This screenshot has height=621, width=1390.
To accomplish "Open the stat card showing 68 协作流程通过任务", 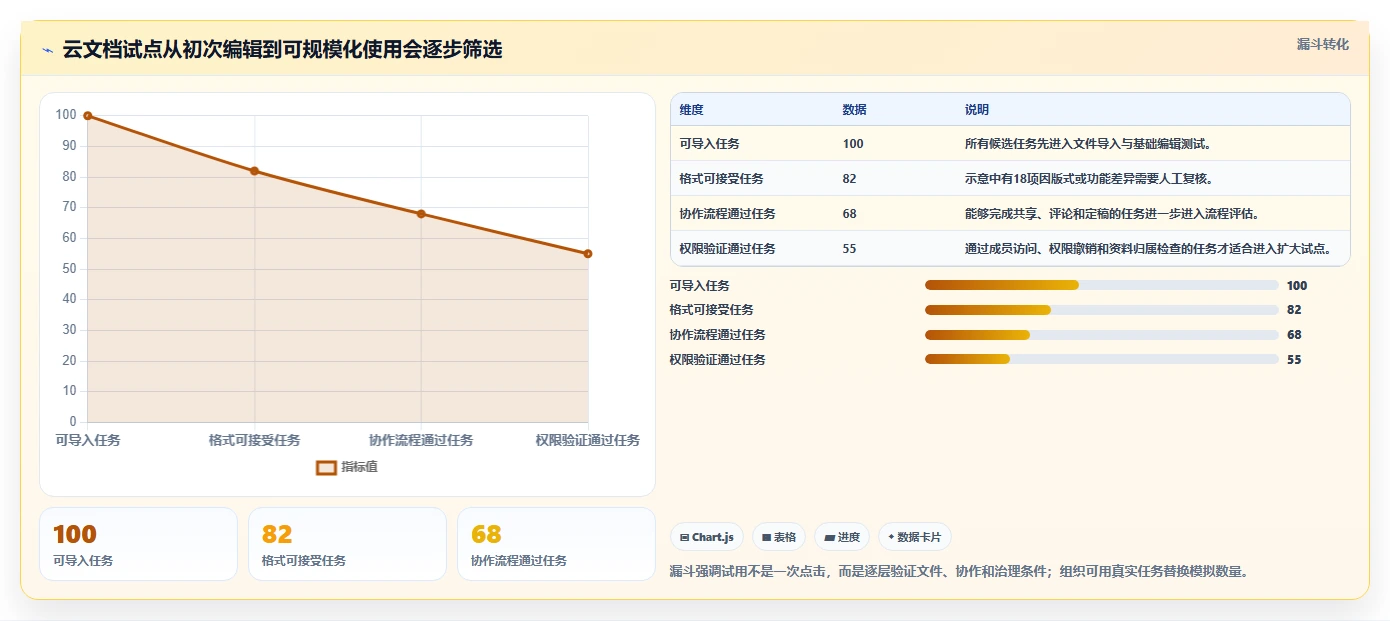I will coord(556,544).
